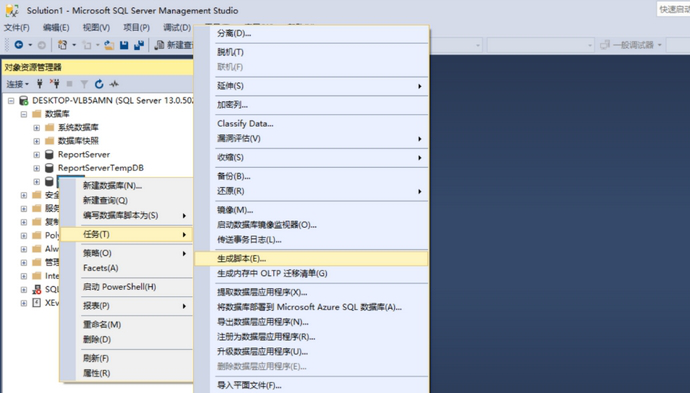Expand the 系统数据库 node
690x408 pixels.
pos(37,128)
